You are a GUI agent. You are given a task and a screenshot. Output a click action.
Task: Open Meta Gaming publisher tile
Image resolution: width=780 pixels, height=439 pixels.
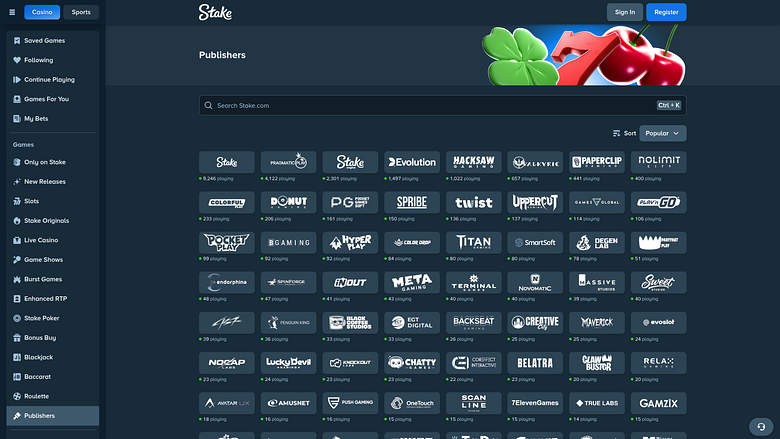coord(412,282)
